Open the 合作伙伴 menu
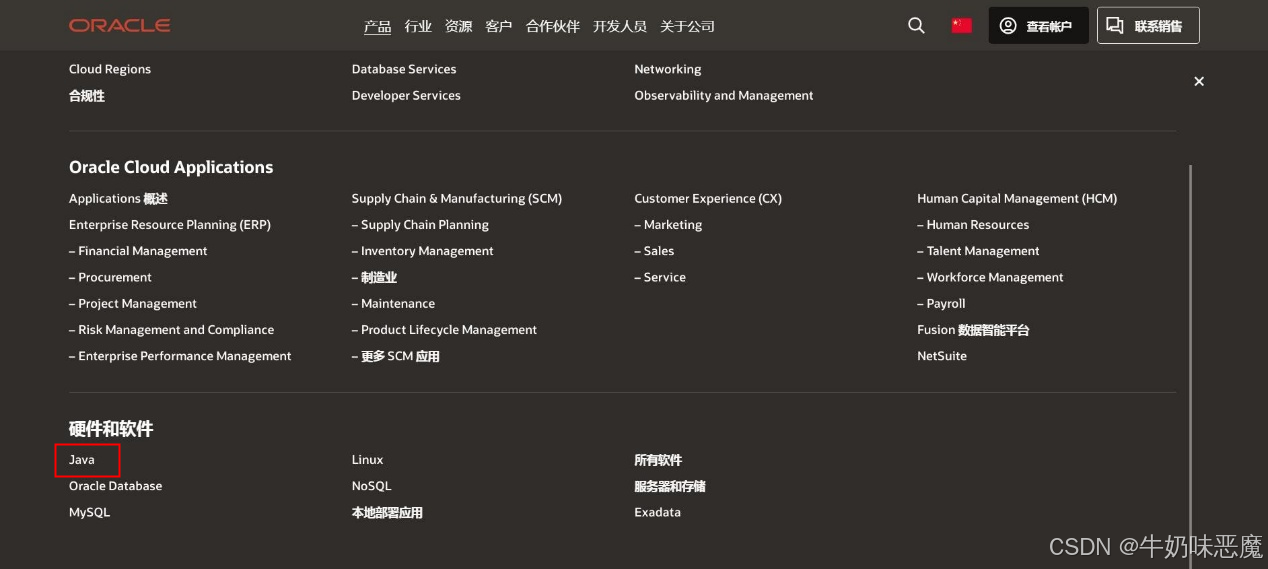The height and width of the screenshot is (569, 1268). (x=553, y=26)
